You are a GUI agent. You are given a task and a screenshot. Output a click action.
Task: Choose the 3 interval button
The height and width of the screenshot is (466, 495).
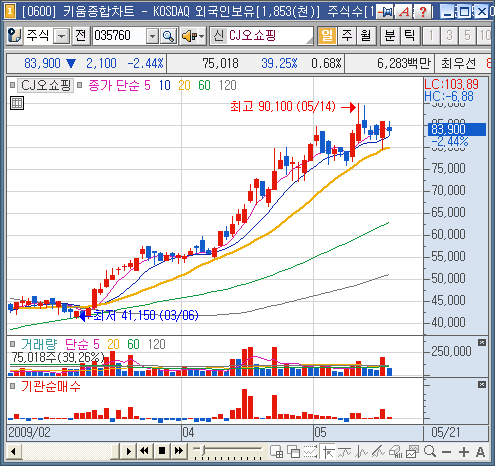coord(449,36)
